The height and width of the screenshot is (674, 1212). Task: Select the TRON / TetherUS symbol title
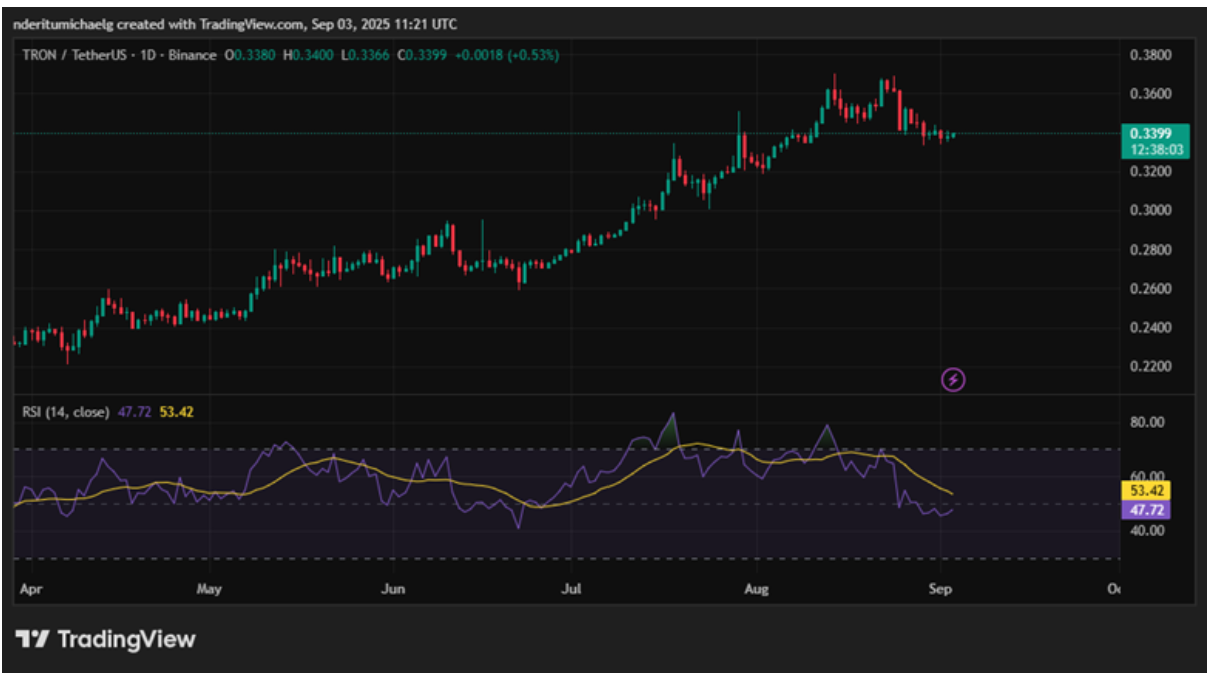click(x=76, y=55)
